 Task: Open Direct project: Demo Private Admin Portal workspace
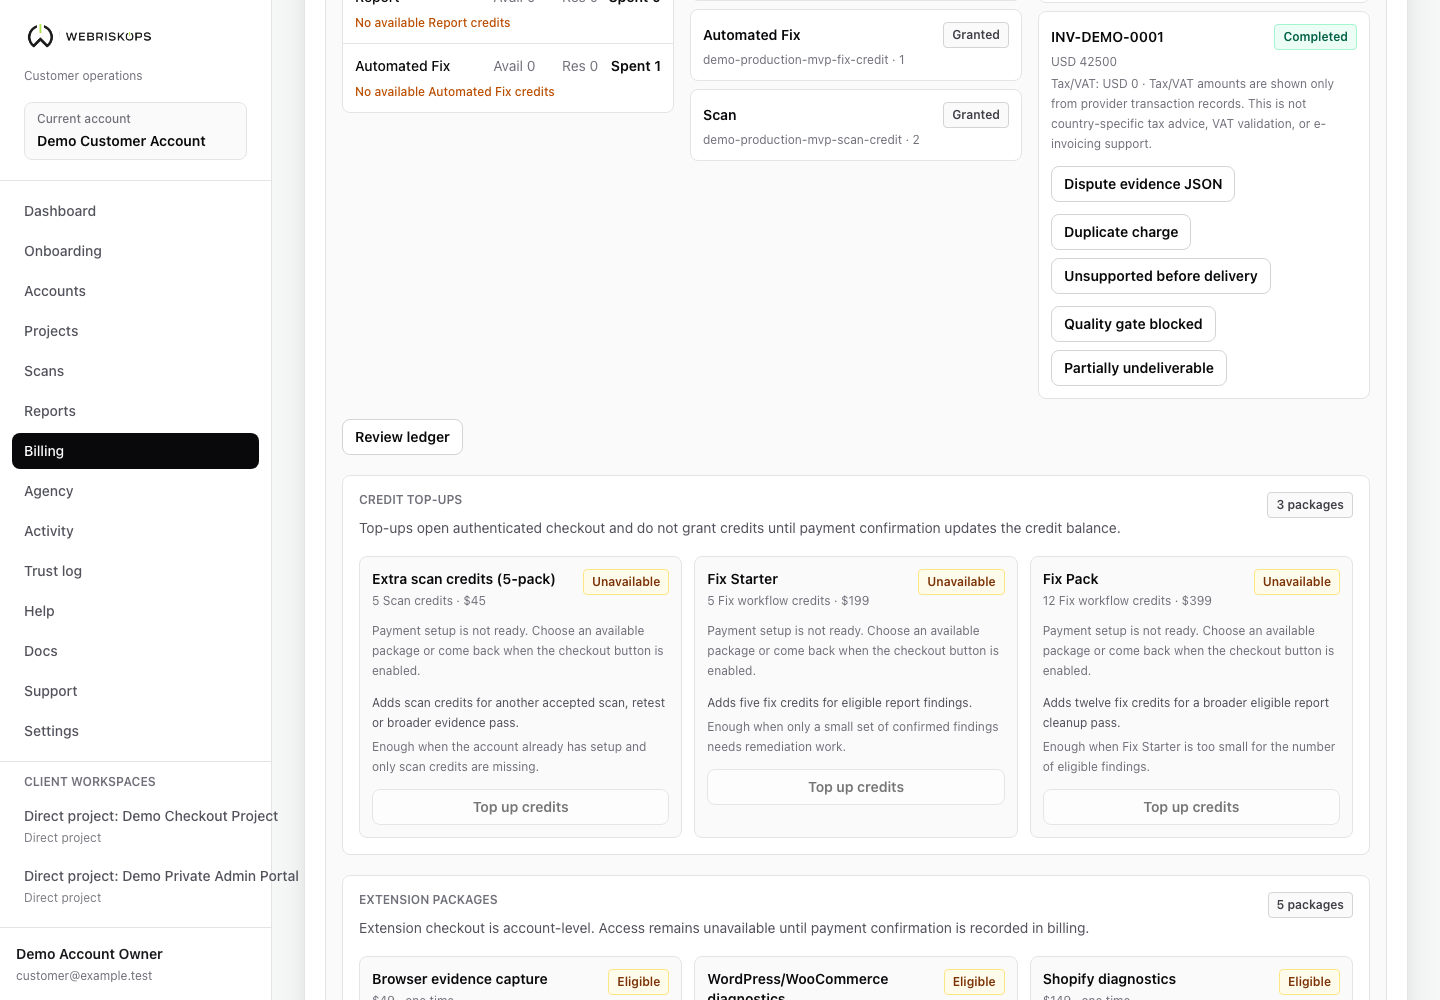160,886
